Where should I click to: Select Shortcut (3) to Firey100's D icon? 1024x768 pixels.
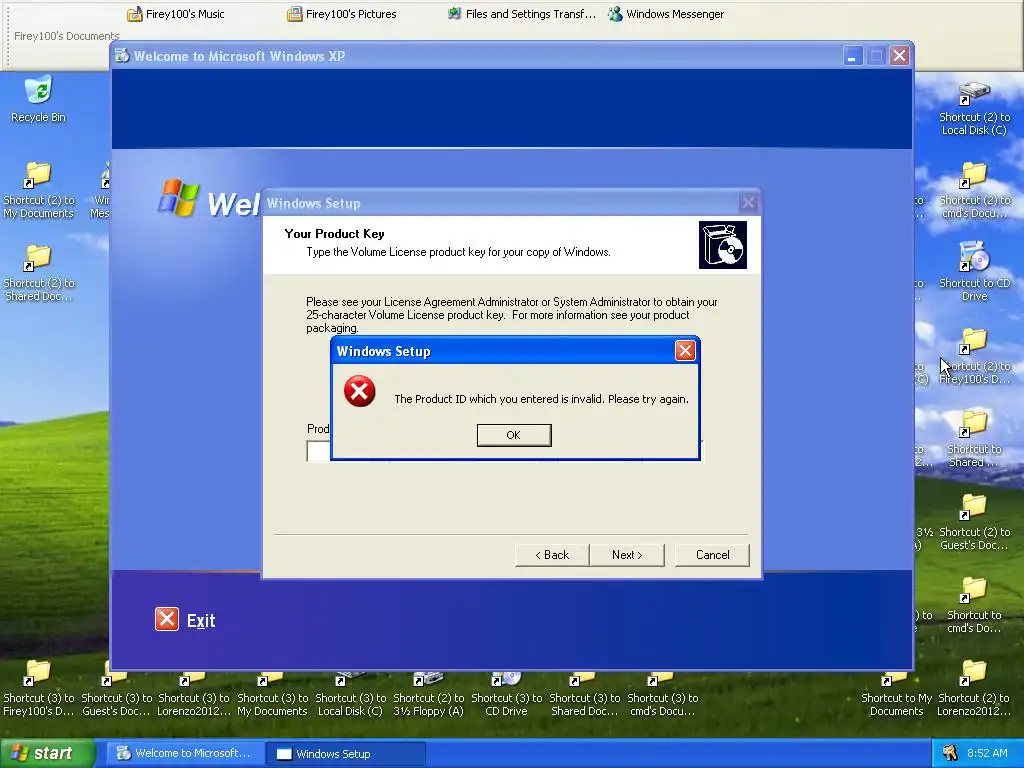[38, 688]
